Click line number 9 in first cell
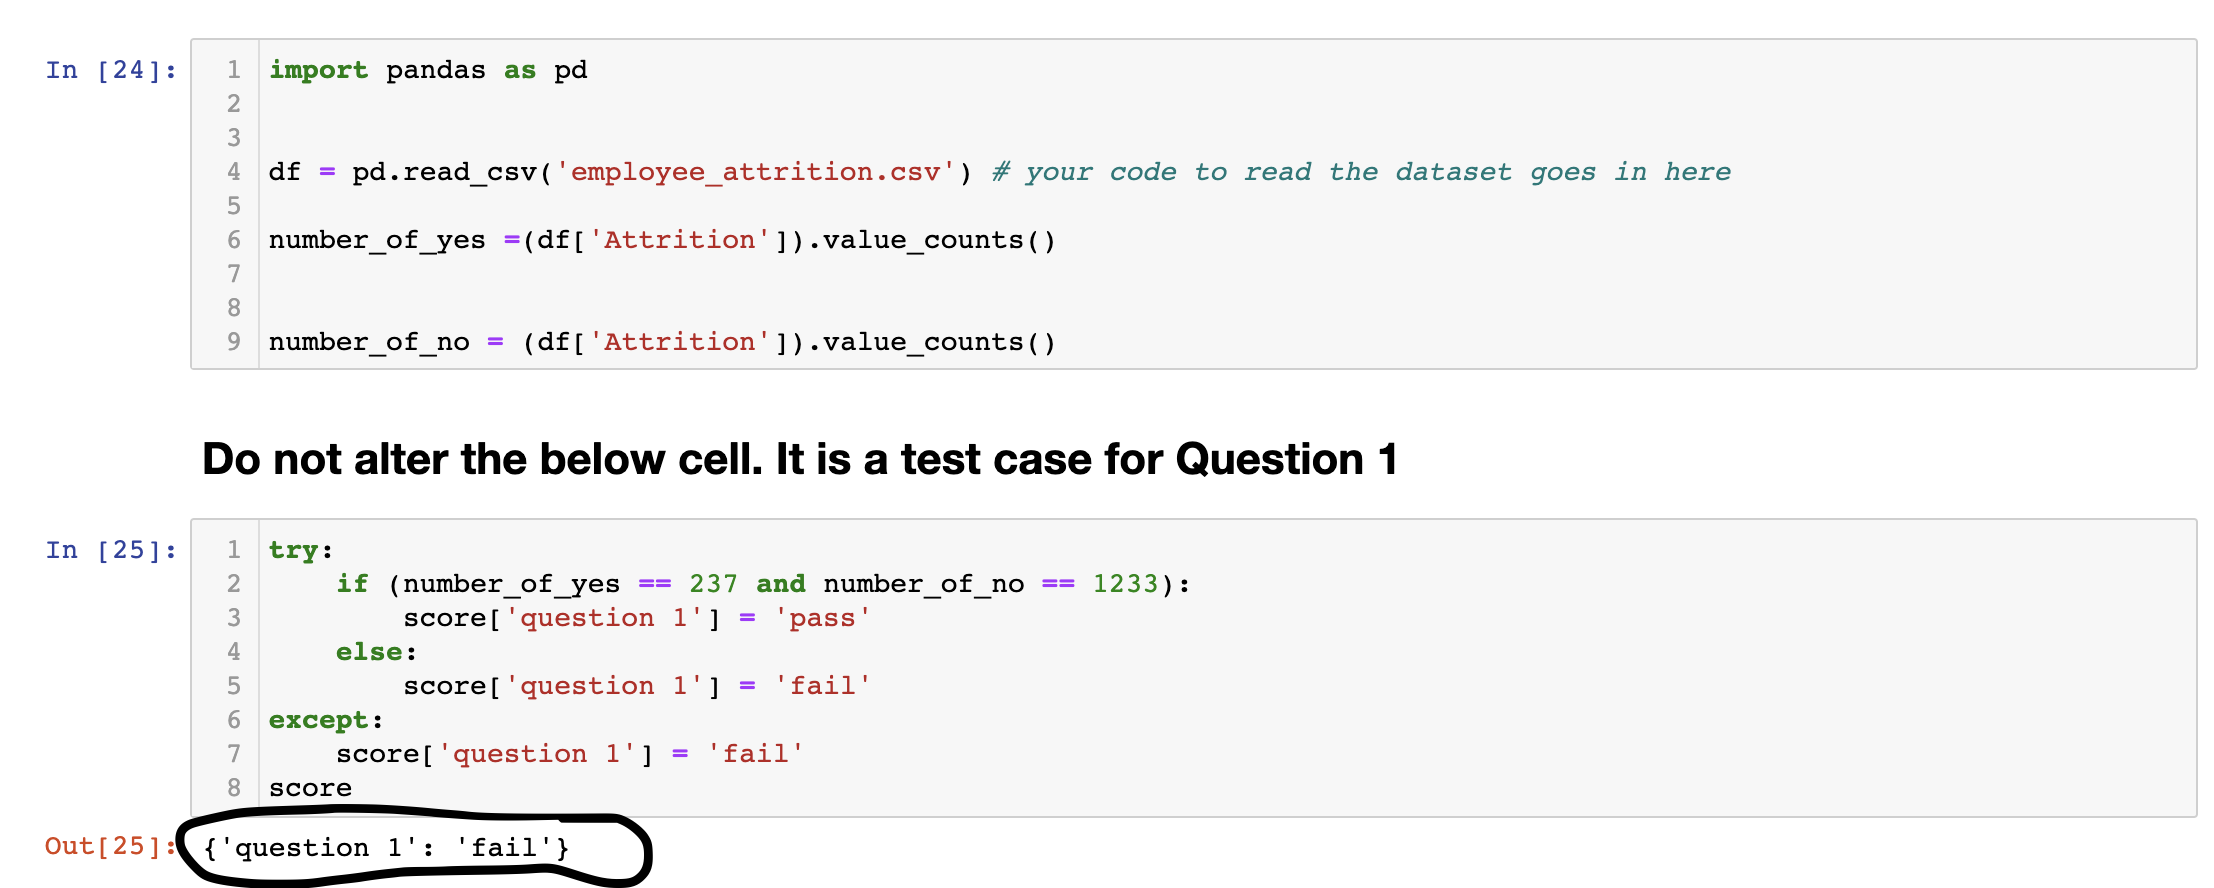Screen dimensions: 2214x888 click(x=234, y=342)
